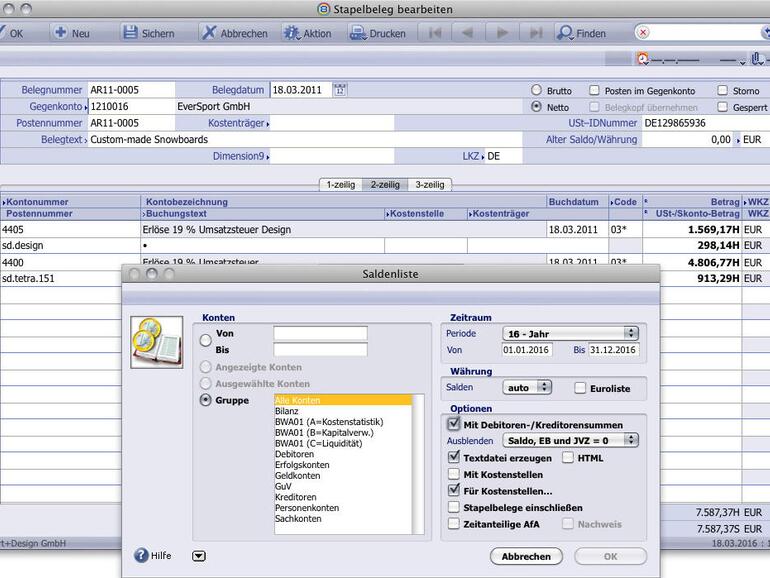Click Kontobezeichnung column header

[x=344, y=202]
